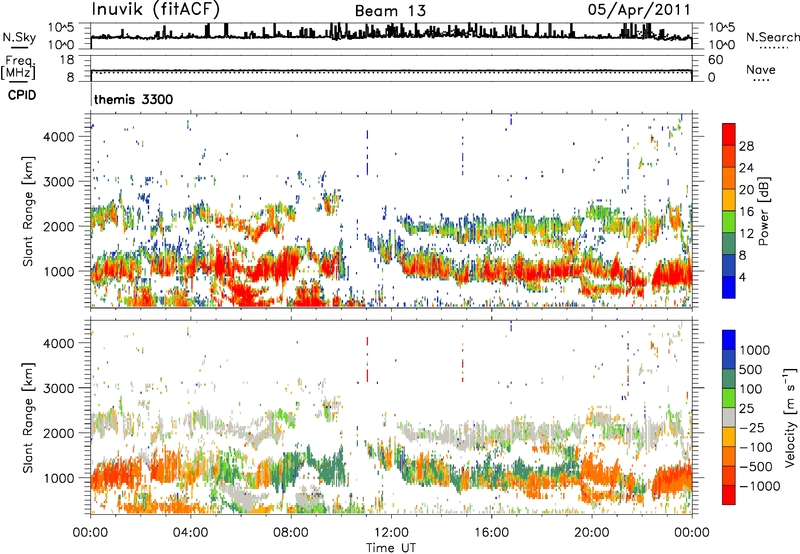Click the gray segment of velocity colorbar

click(x=729, y=417)
